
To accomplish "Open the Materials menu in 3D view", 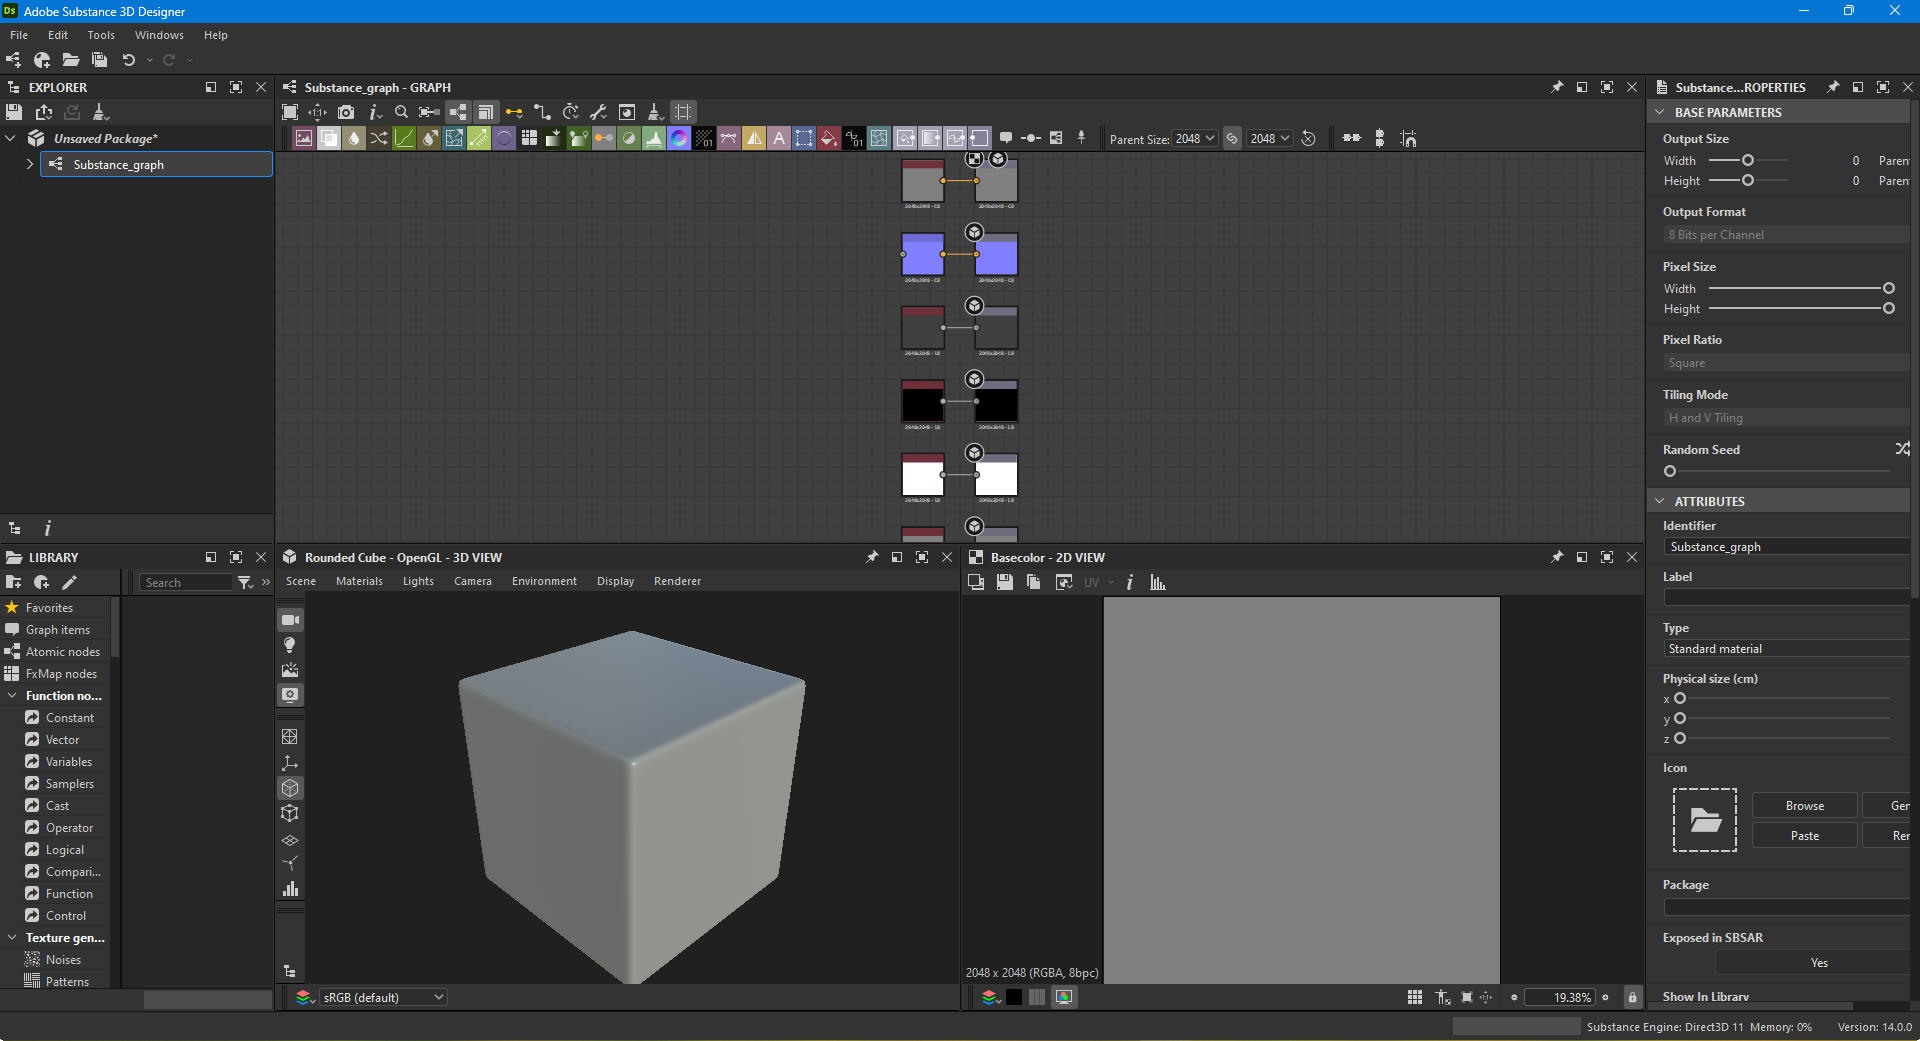I will pyautogui.click(x=359, y=581).
